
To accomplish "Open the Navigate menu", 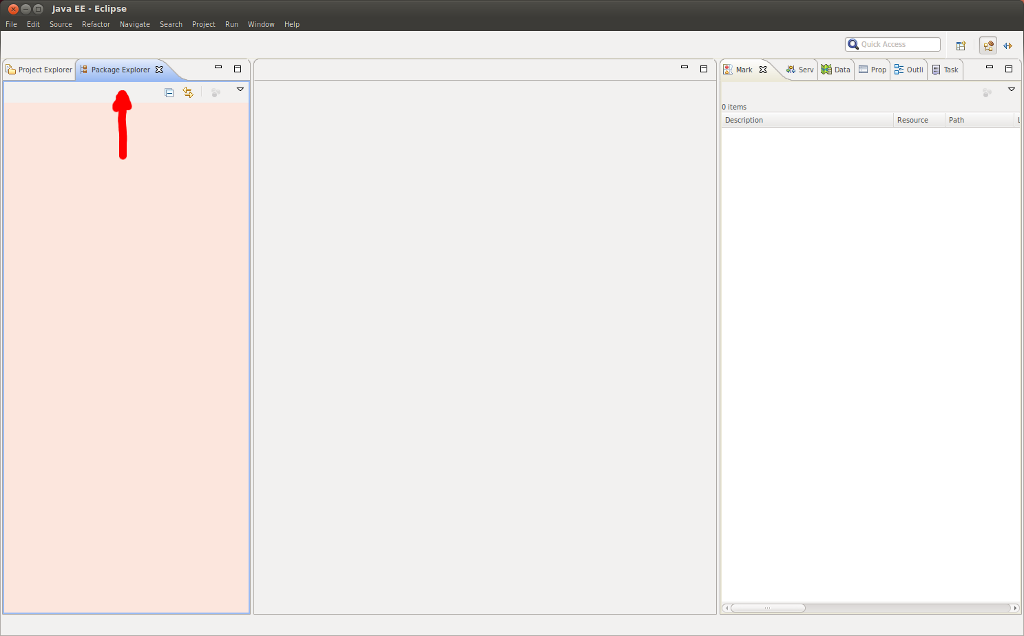I will tap(134, 24).
